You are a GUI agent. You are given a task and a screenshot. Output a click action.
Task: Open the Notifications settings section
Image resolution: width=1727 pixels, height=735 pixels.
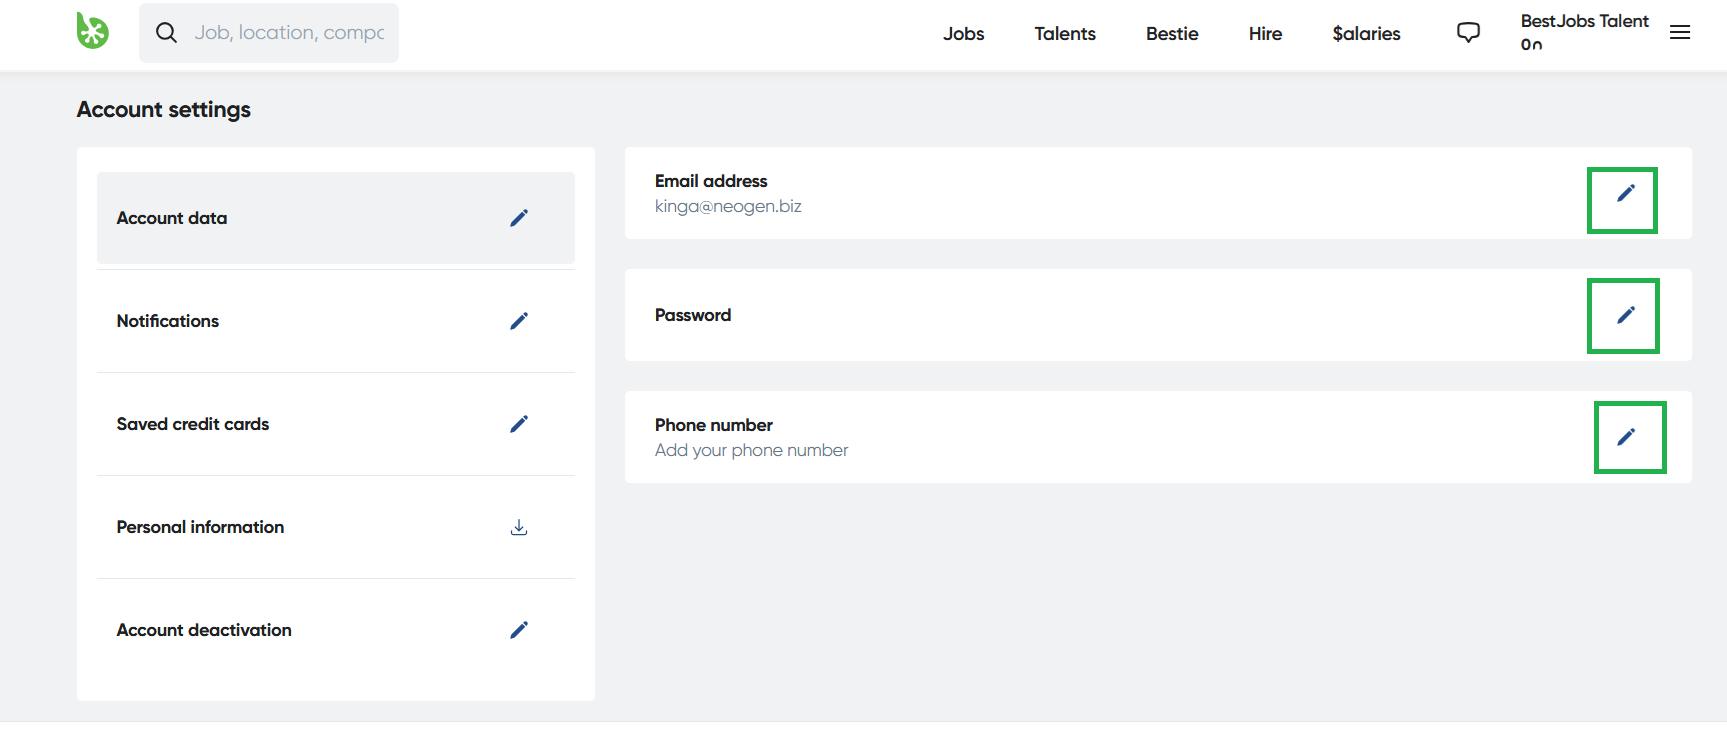pyautogui.click(x=168, y=321)
